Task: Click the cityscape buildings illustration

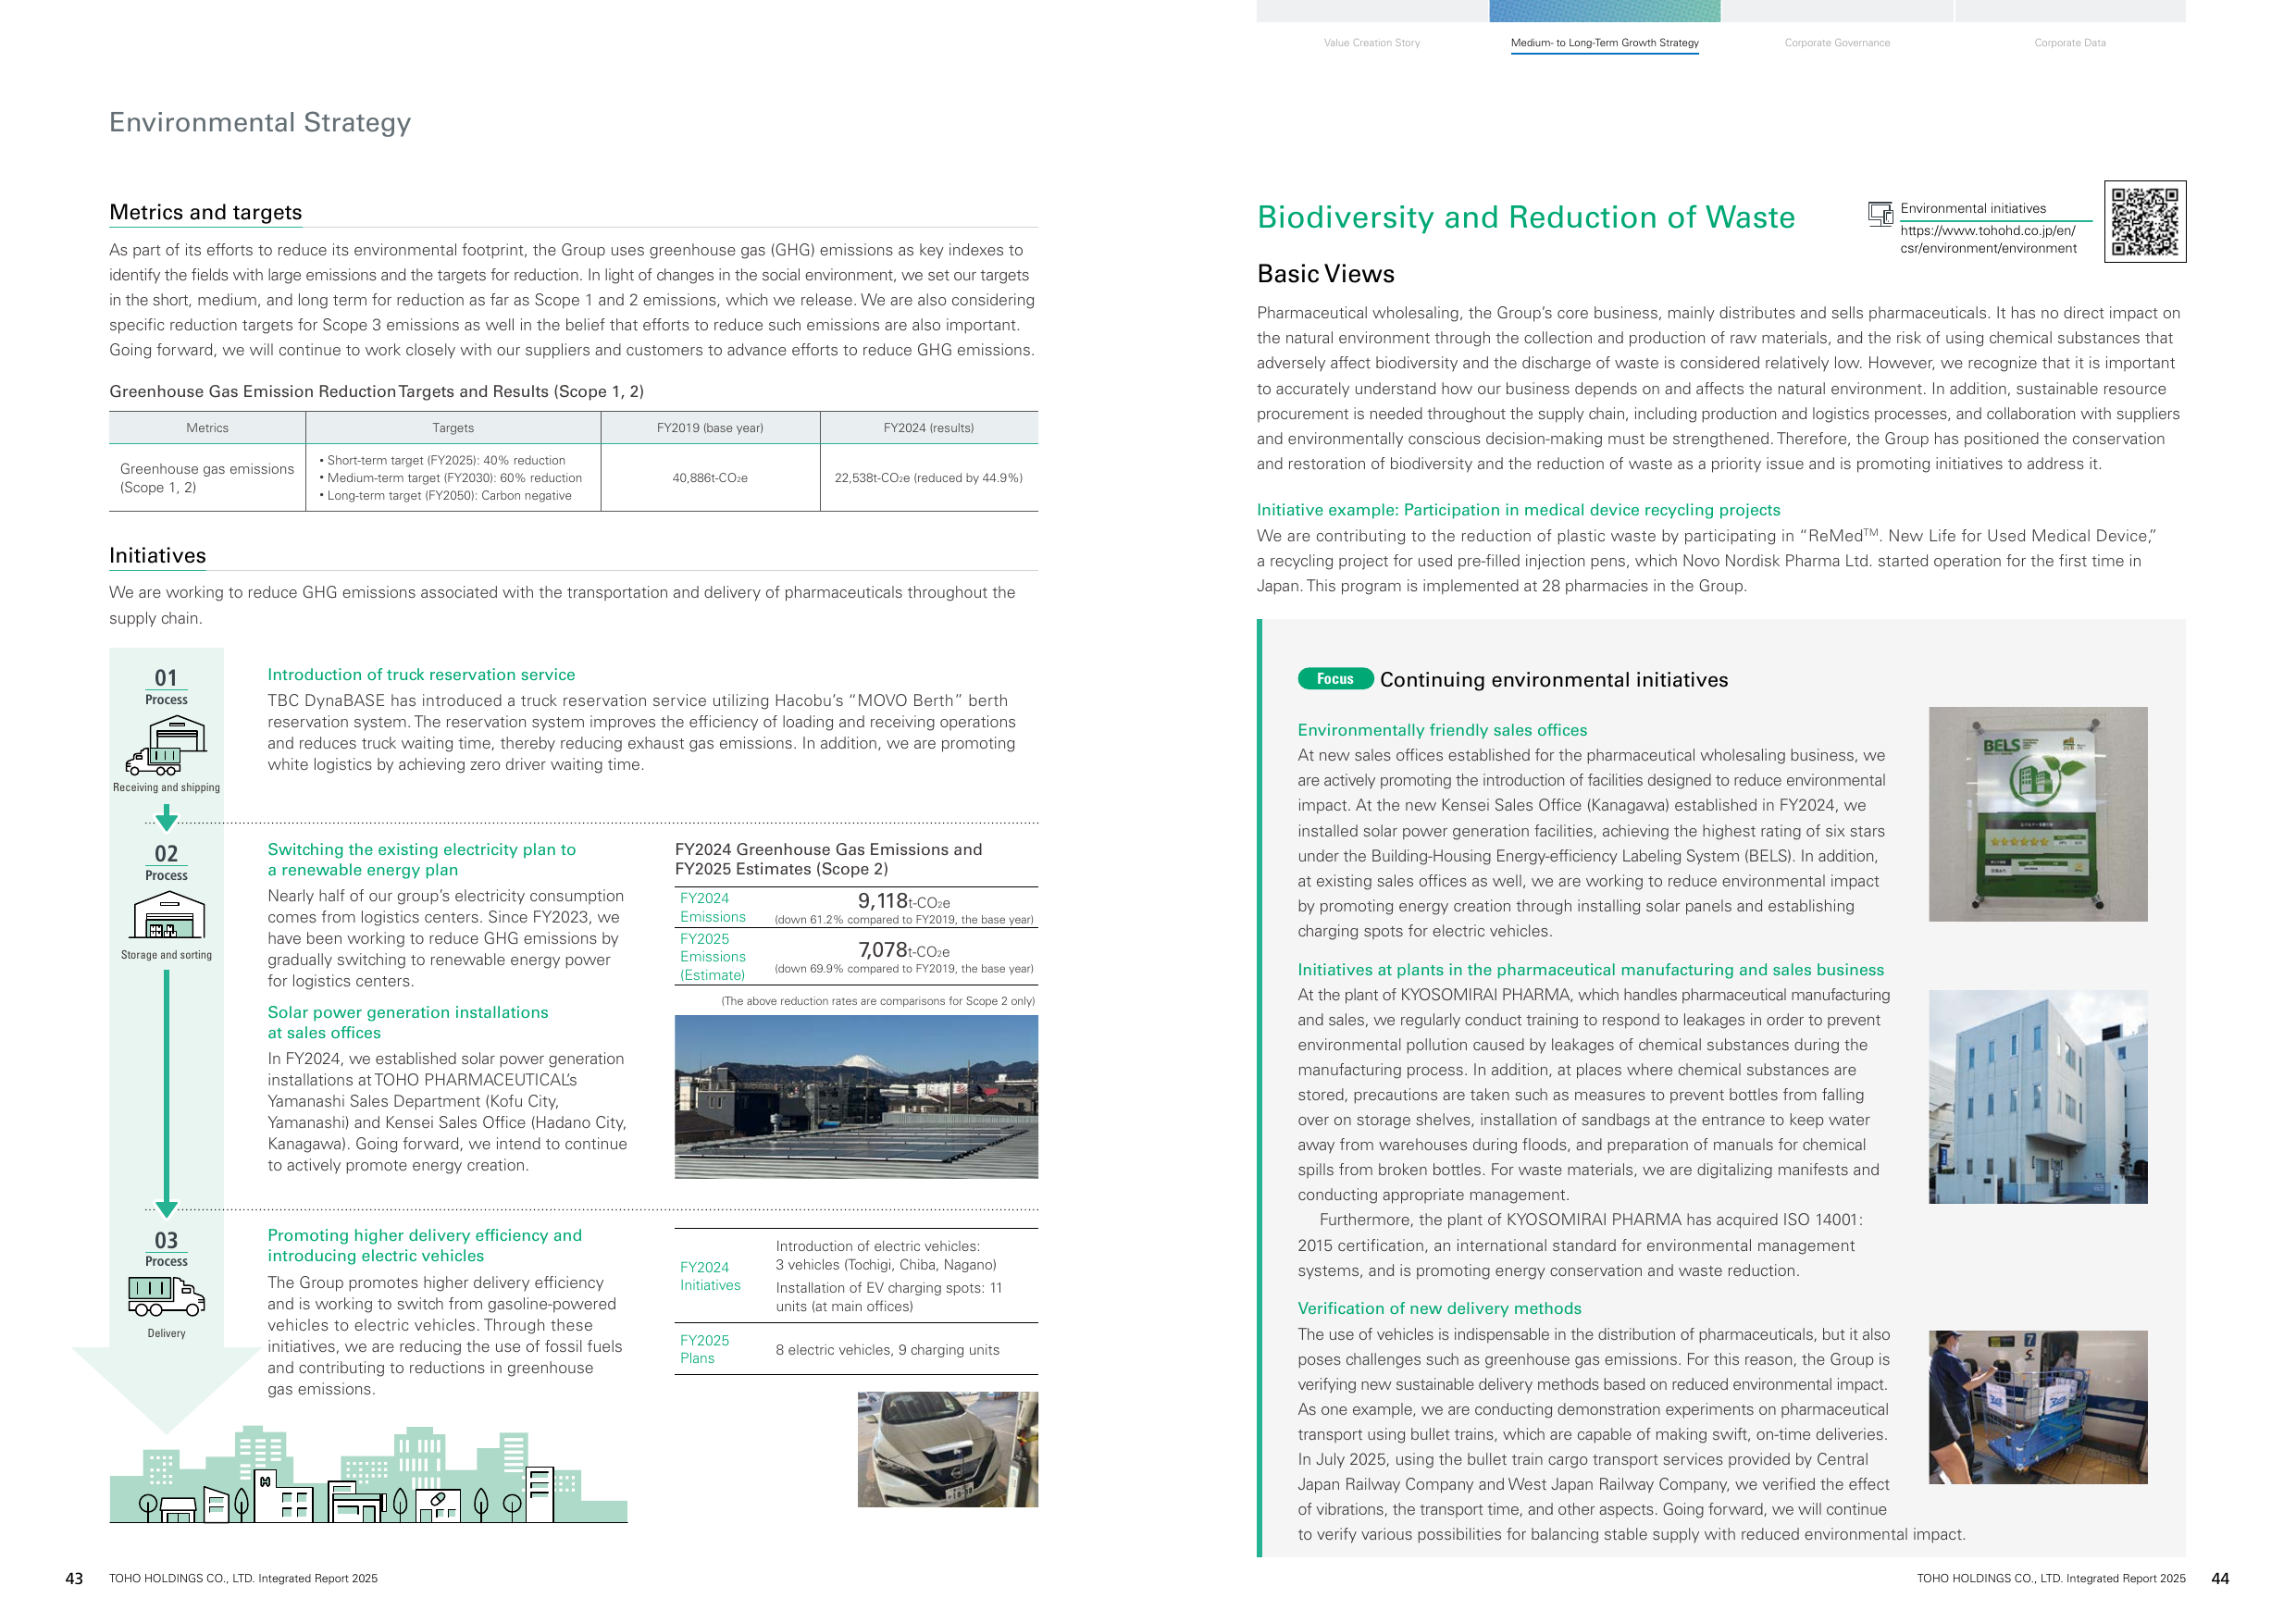Action: point(368,1474)
